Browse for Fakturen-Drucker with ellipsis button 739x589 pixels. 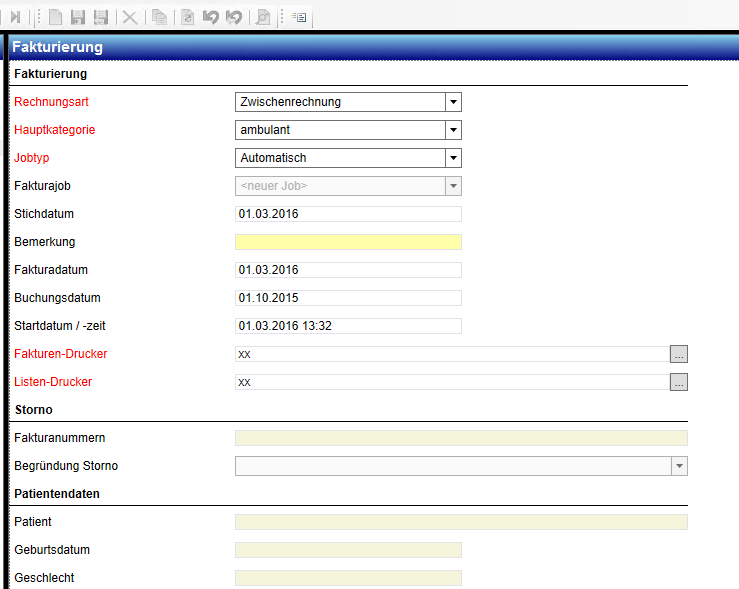(679, 354)
